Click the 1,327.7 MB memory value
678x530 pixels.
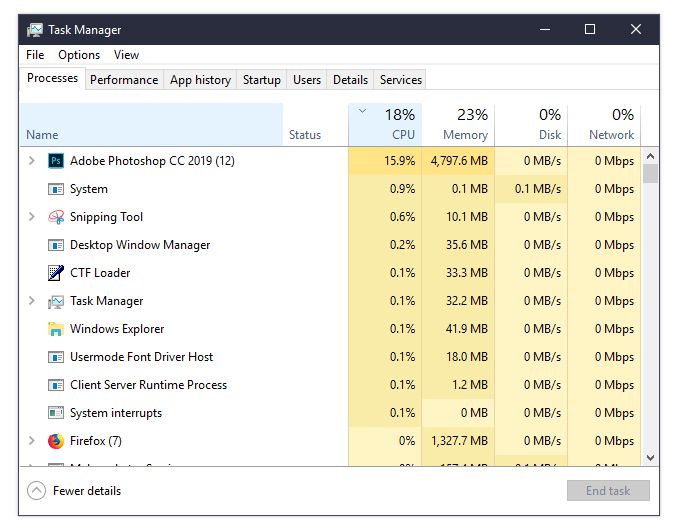tap(459, 441)
